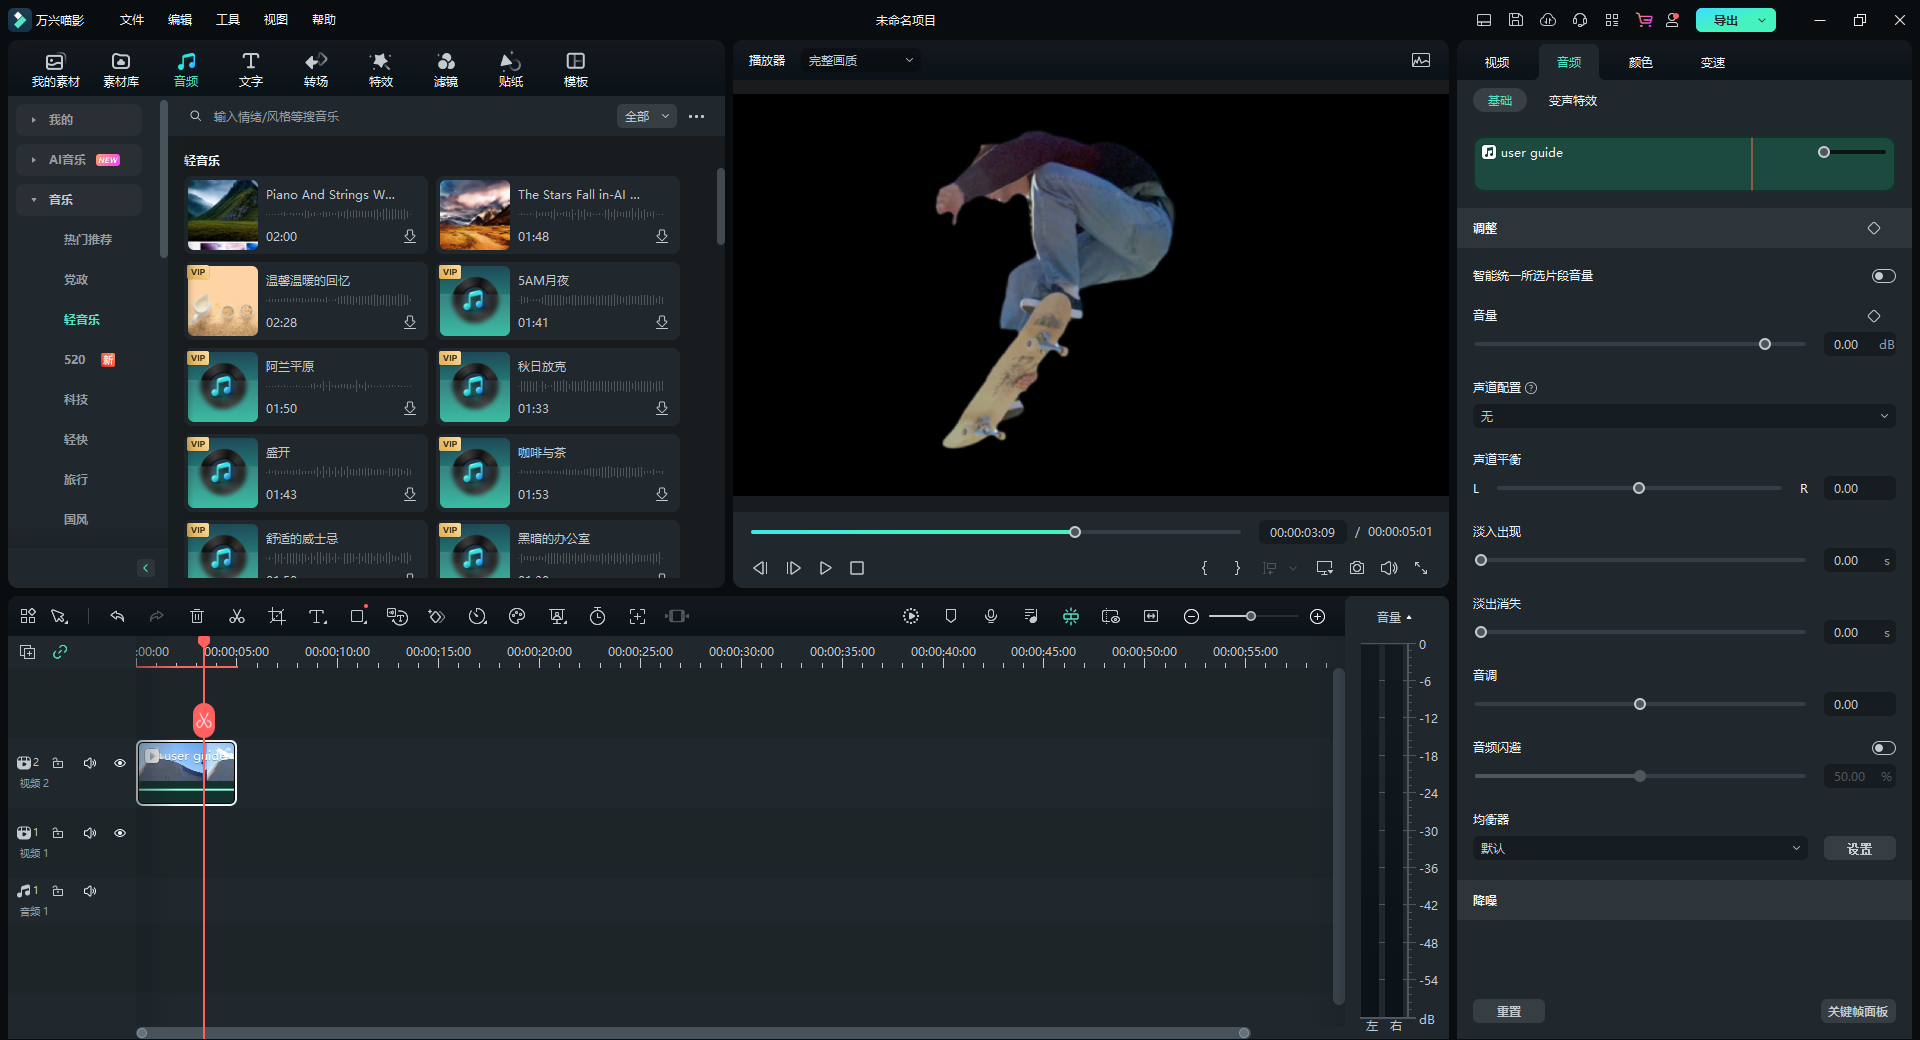
Task: Click the split scissors icon in timeline toolbar
Action: click(x=237, y=617)
